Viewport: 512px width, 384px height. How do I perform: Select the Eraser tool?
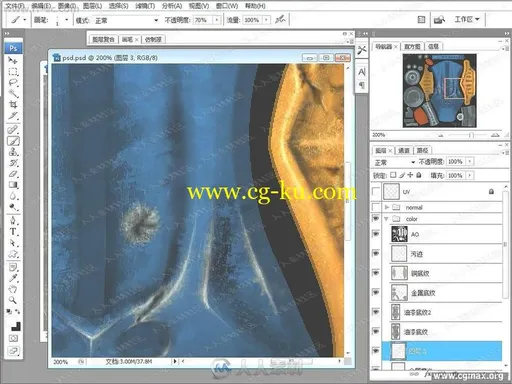[13, 174]
